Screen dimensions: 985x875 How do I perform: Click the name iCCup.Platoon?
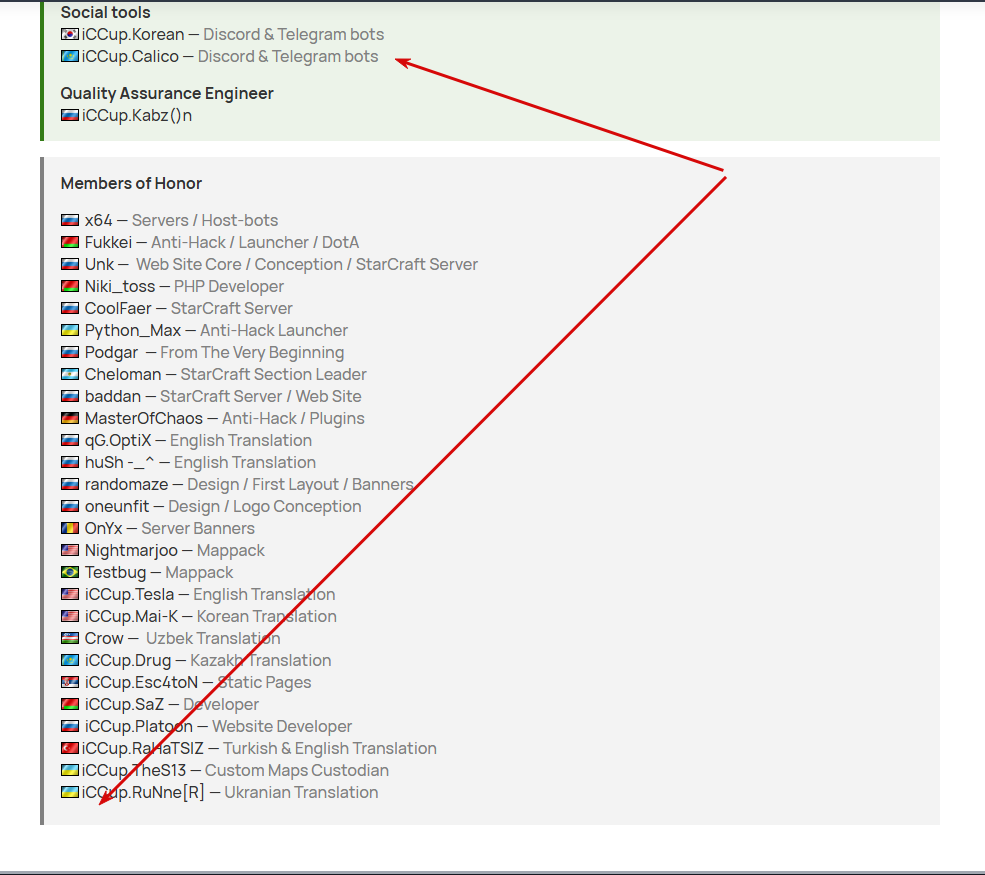pos(139,726)
